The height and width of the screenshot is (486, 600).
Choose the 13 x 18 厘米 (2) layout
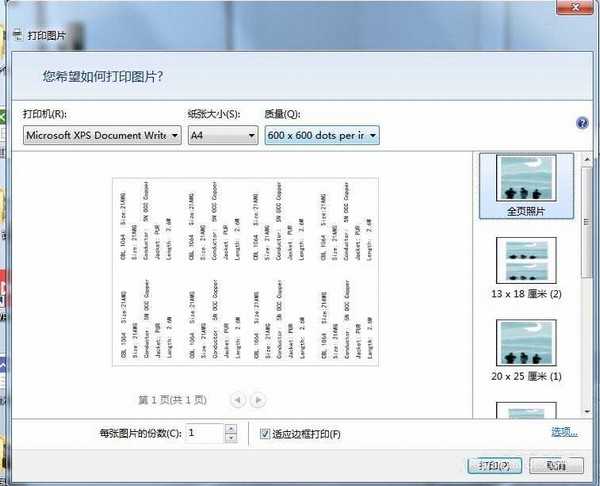point(526,270)
